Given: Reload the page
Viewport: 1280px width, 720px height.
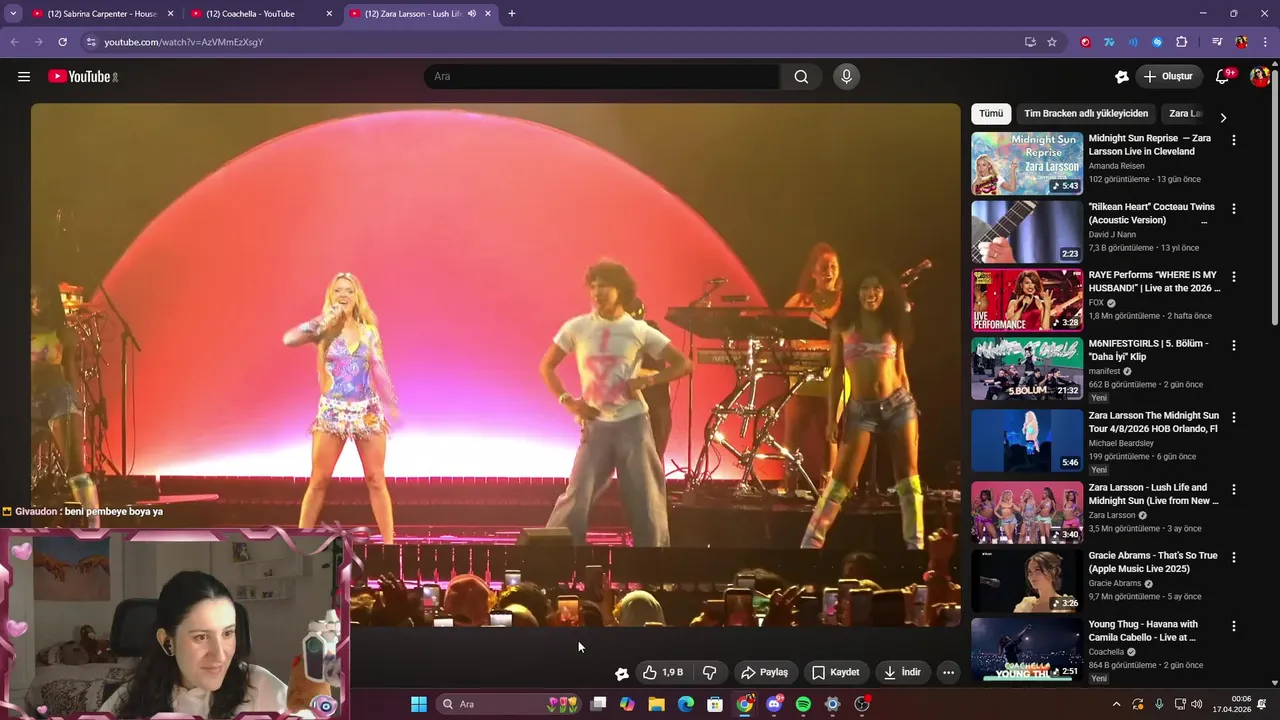Looking at the screenshot, I should coord(62,42).
